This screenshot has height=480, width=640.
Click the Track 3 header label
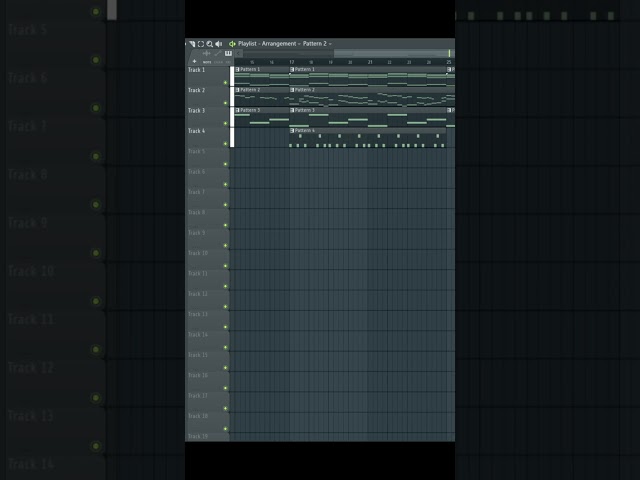196,111
